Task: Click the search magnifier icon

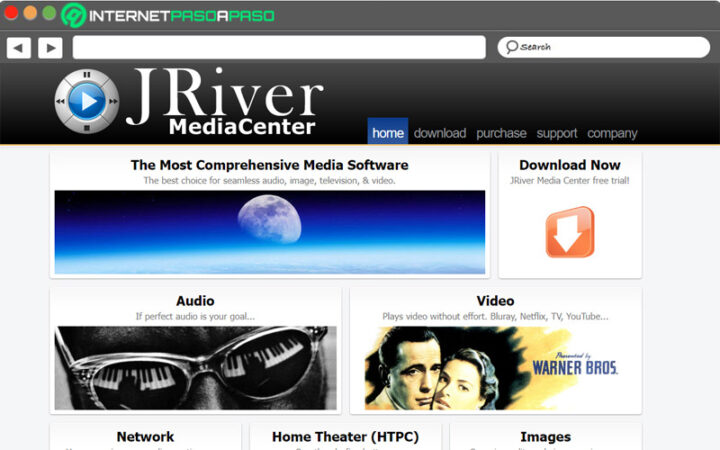Action: point(511,47)
